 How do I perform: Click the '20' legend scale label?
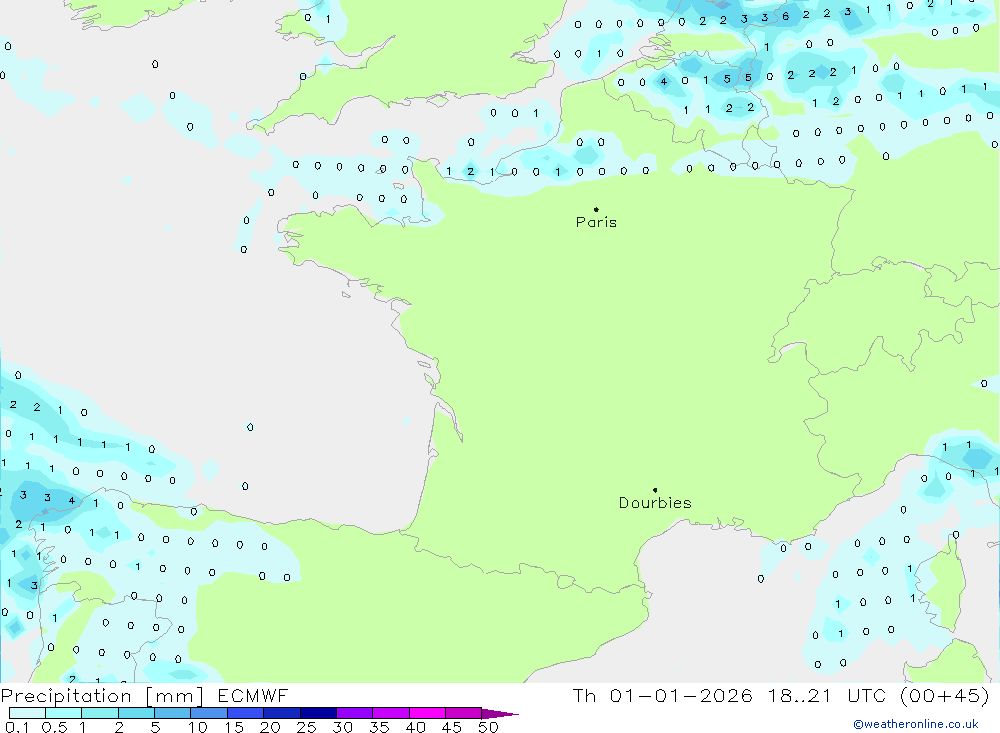[270, 727]
